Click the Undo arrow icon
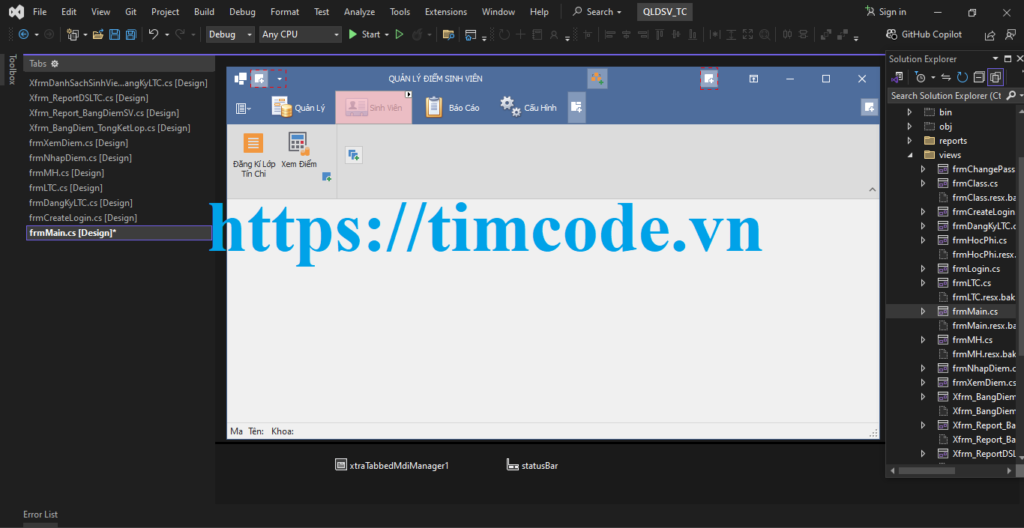Screen dimensions: 1024x528 tap(153, 35)
